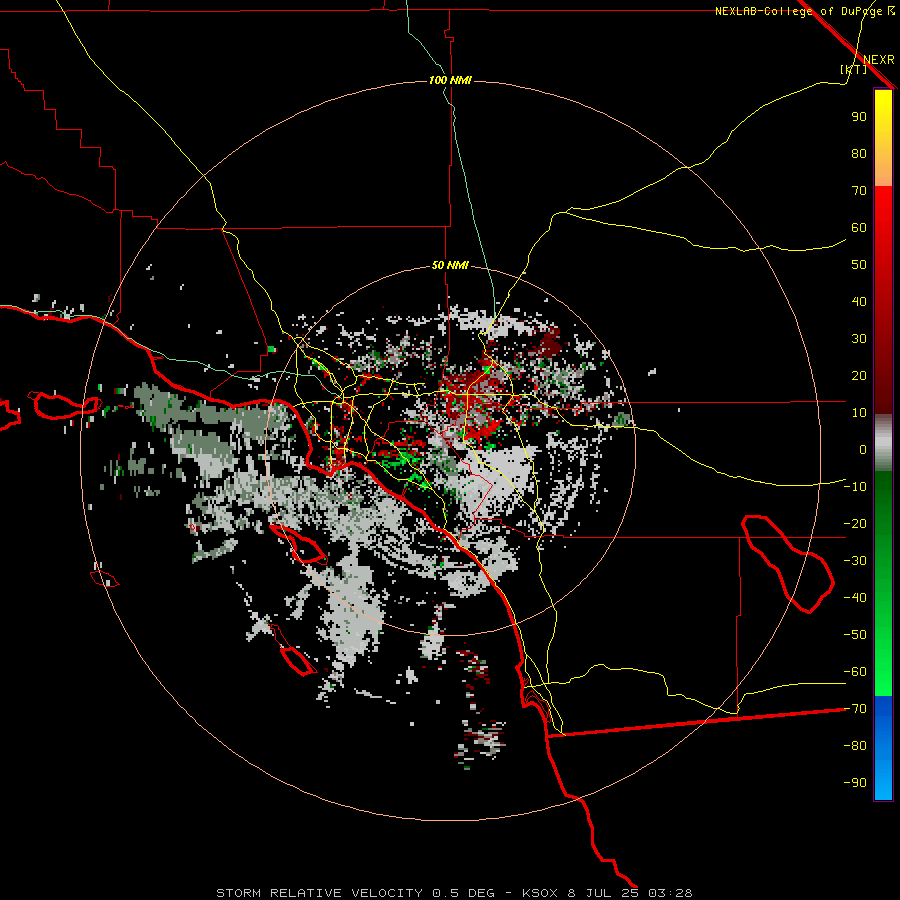Click the 60 value on the velocity scale

[x=859, y=228]
